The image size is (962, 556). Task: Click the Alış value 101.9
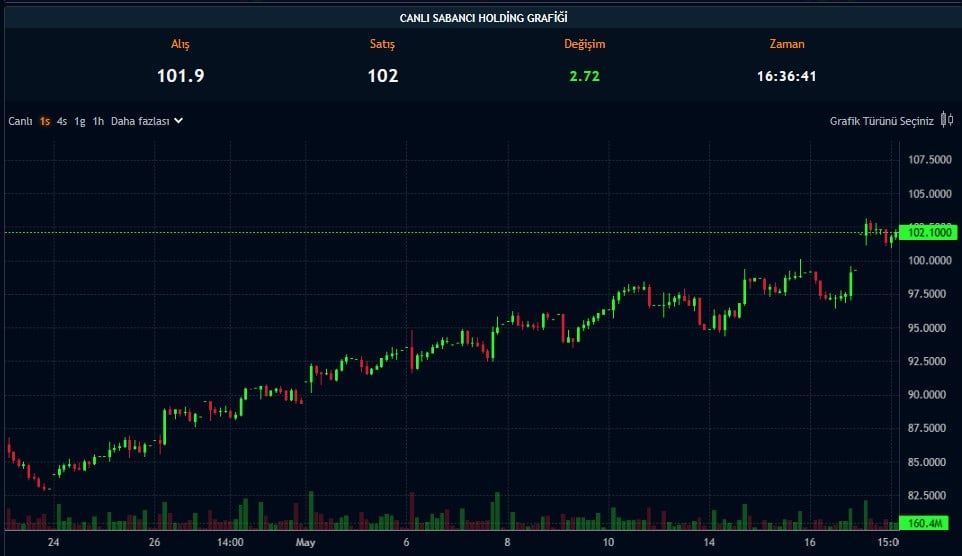point(180,76)
